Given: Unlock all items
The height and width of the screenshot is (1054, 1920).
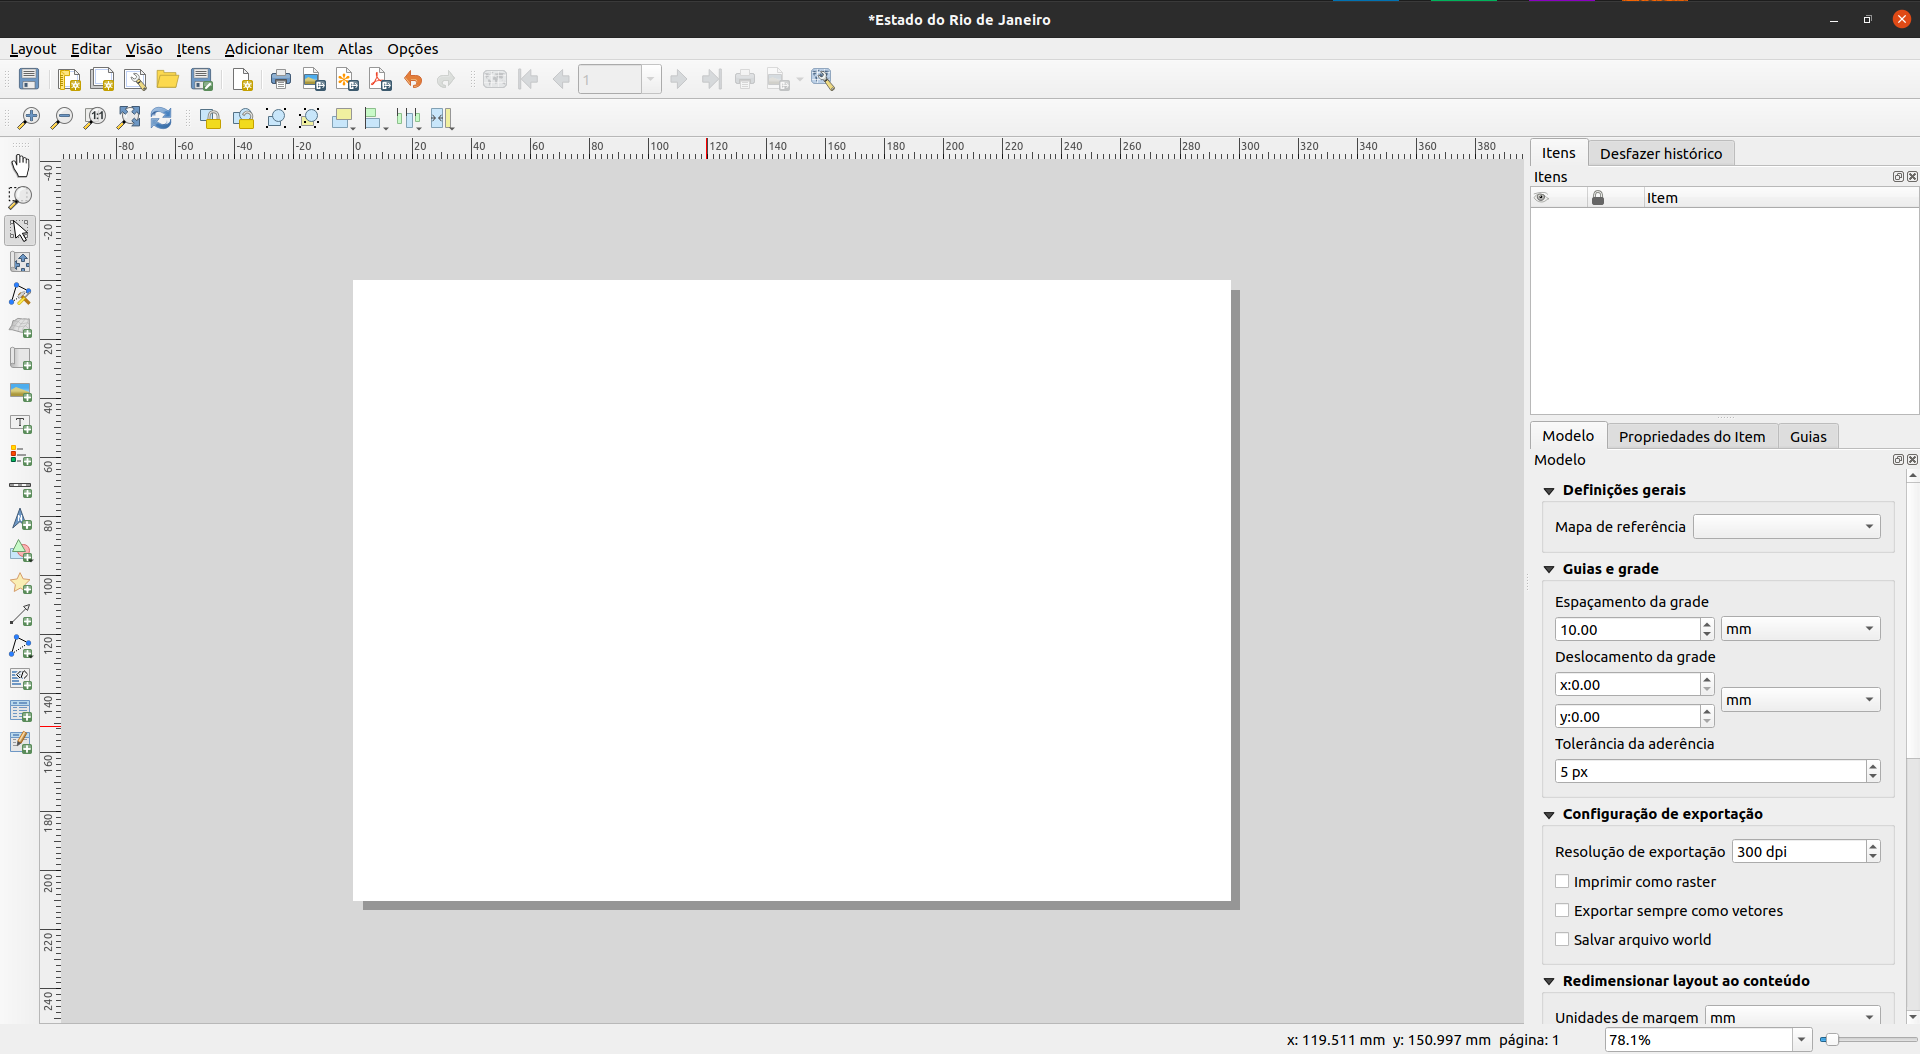Looking at the screenshot, I should pyautogui.click(x=243, y=118).
